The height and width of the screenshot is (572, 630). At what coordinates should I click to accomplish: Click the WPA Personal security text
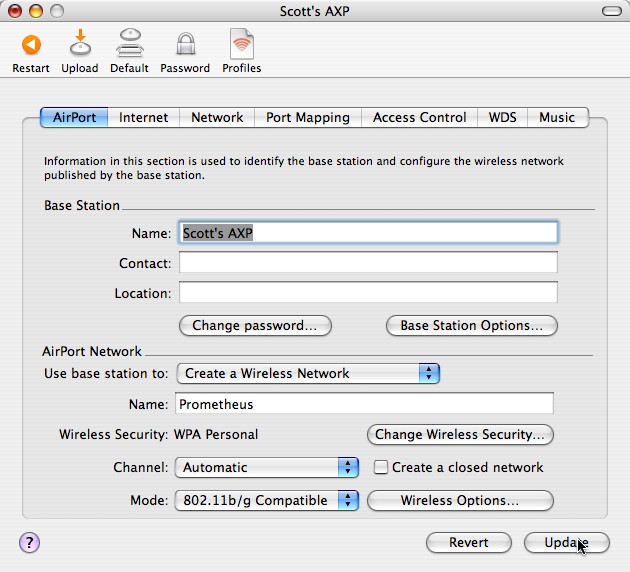(x=216, y=435)
